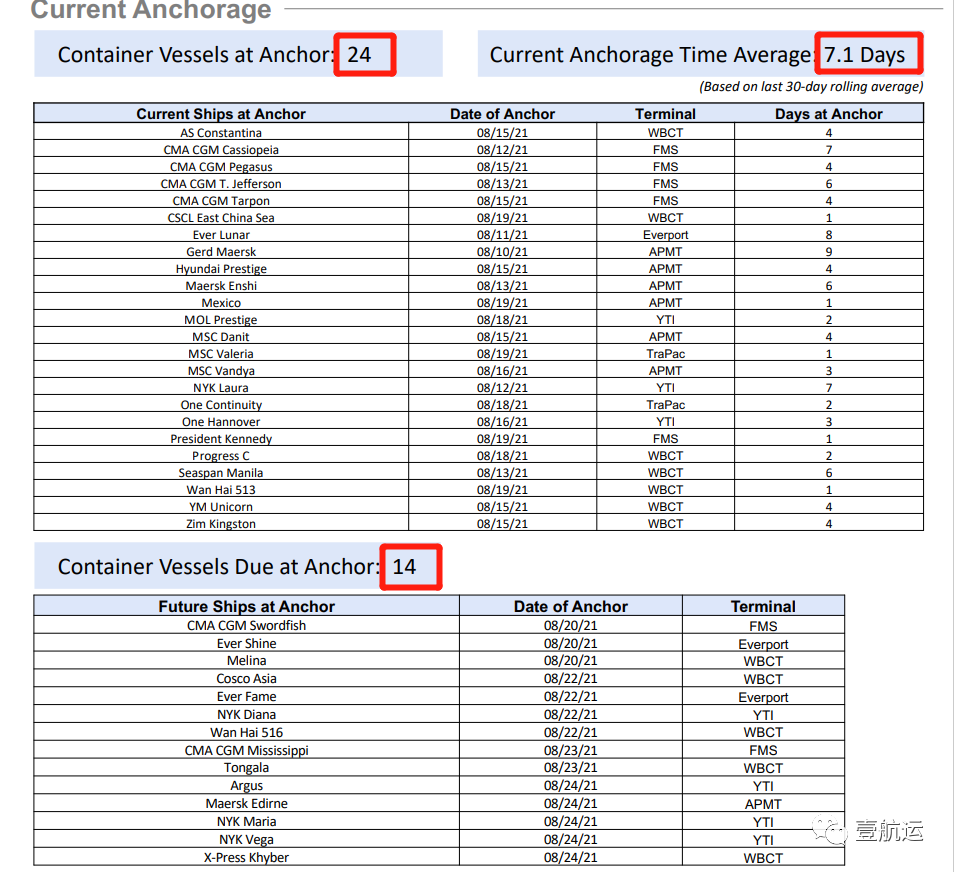This screenshot has height=872, width=954.
Task: Select ship name 'CMA CGM Tarpon'
Action: tap(221, 201)
